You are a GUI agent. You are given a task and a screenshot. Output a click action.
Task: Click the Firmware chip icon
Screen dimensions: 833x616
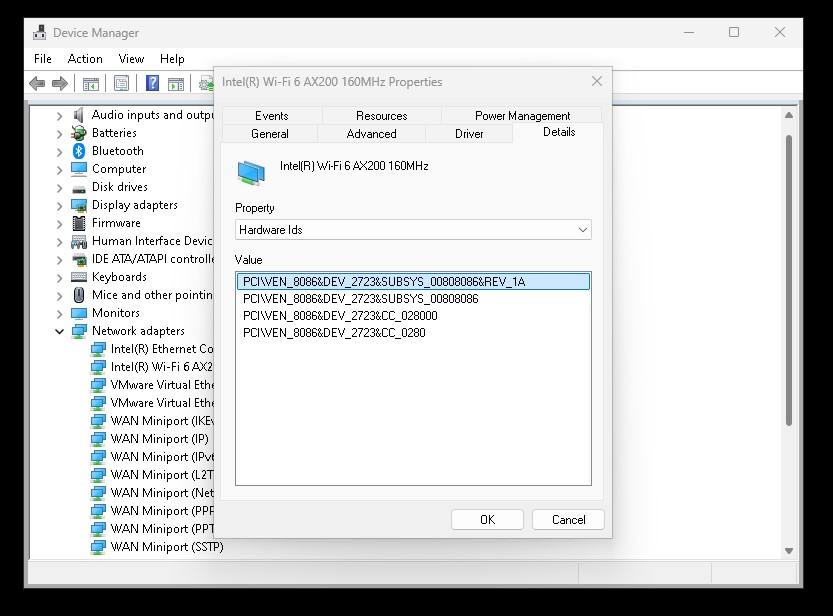coord(79,223)
